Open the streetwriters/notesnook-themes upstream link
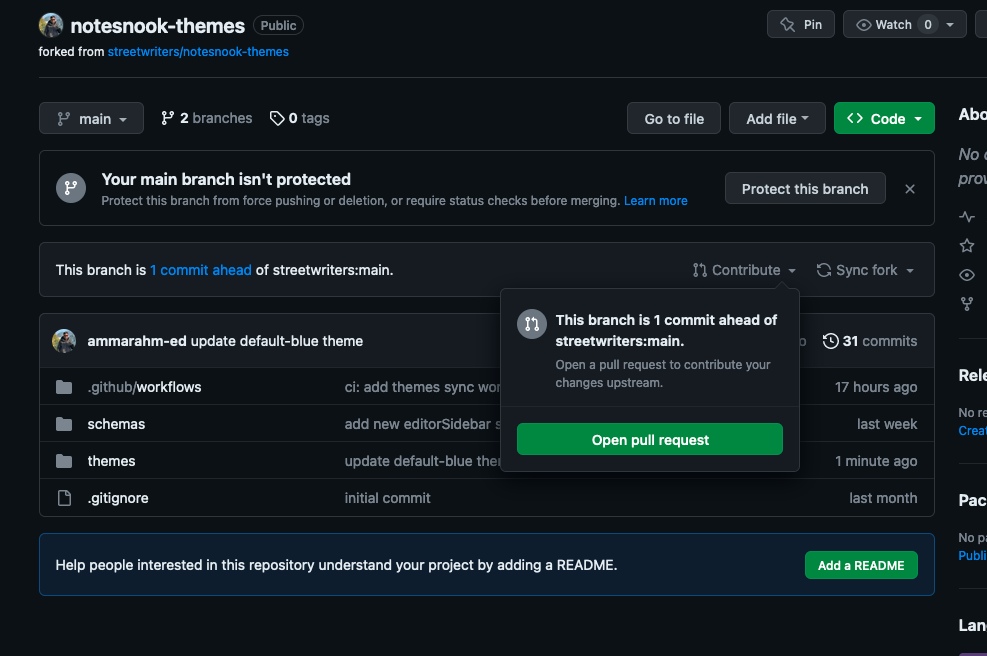 pyautogui.click(x=198, y=51)
